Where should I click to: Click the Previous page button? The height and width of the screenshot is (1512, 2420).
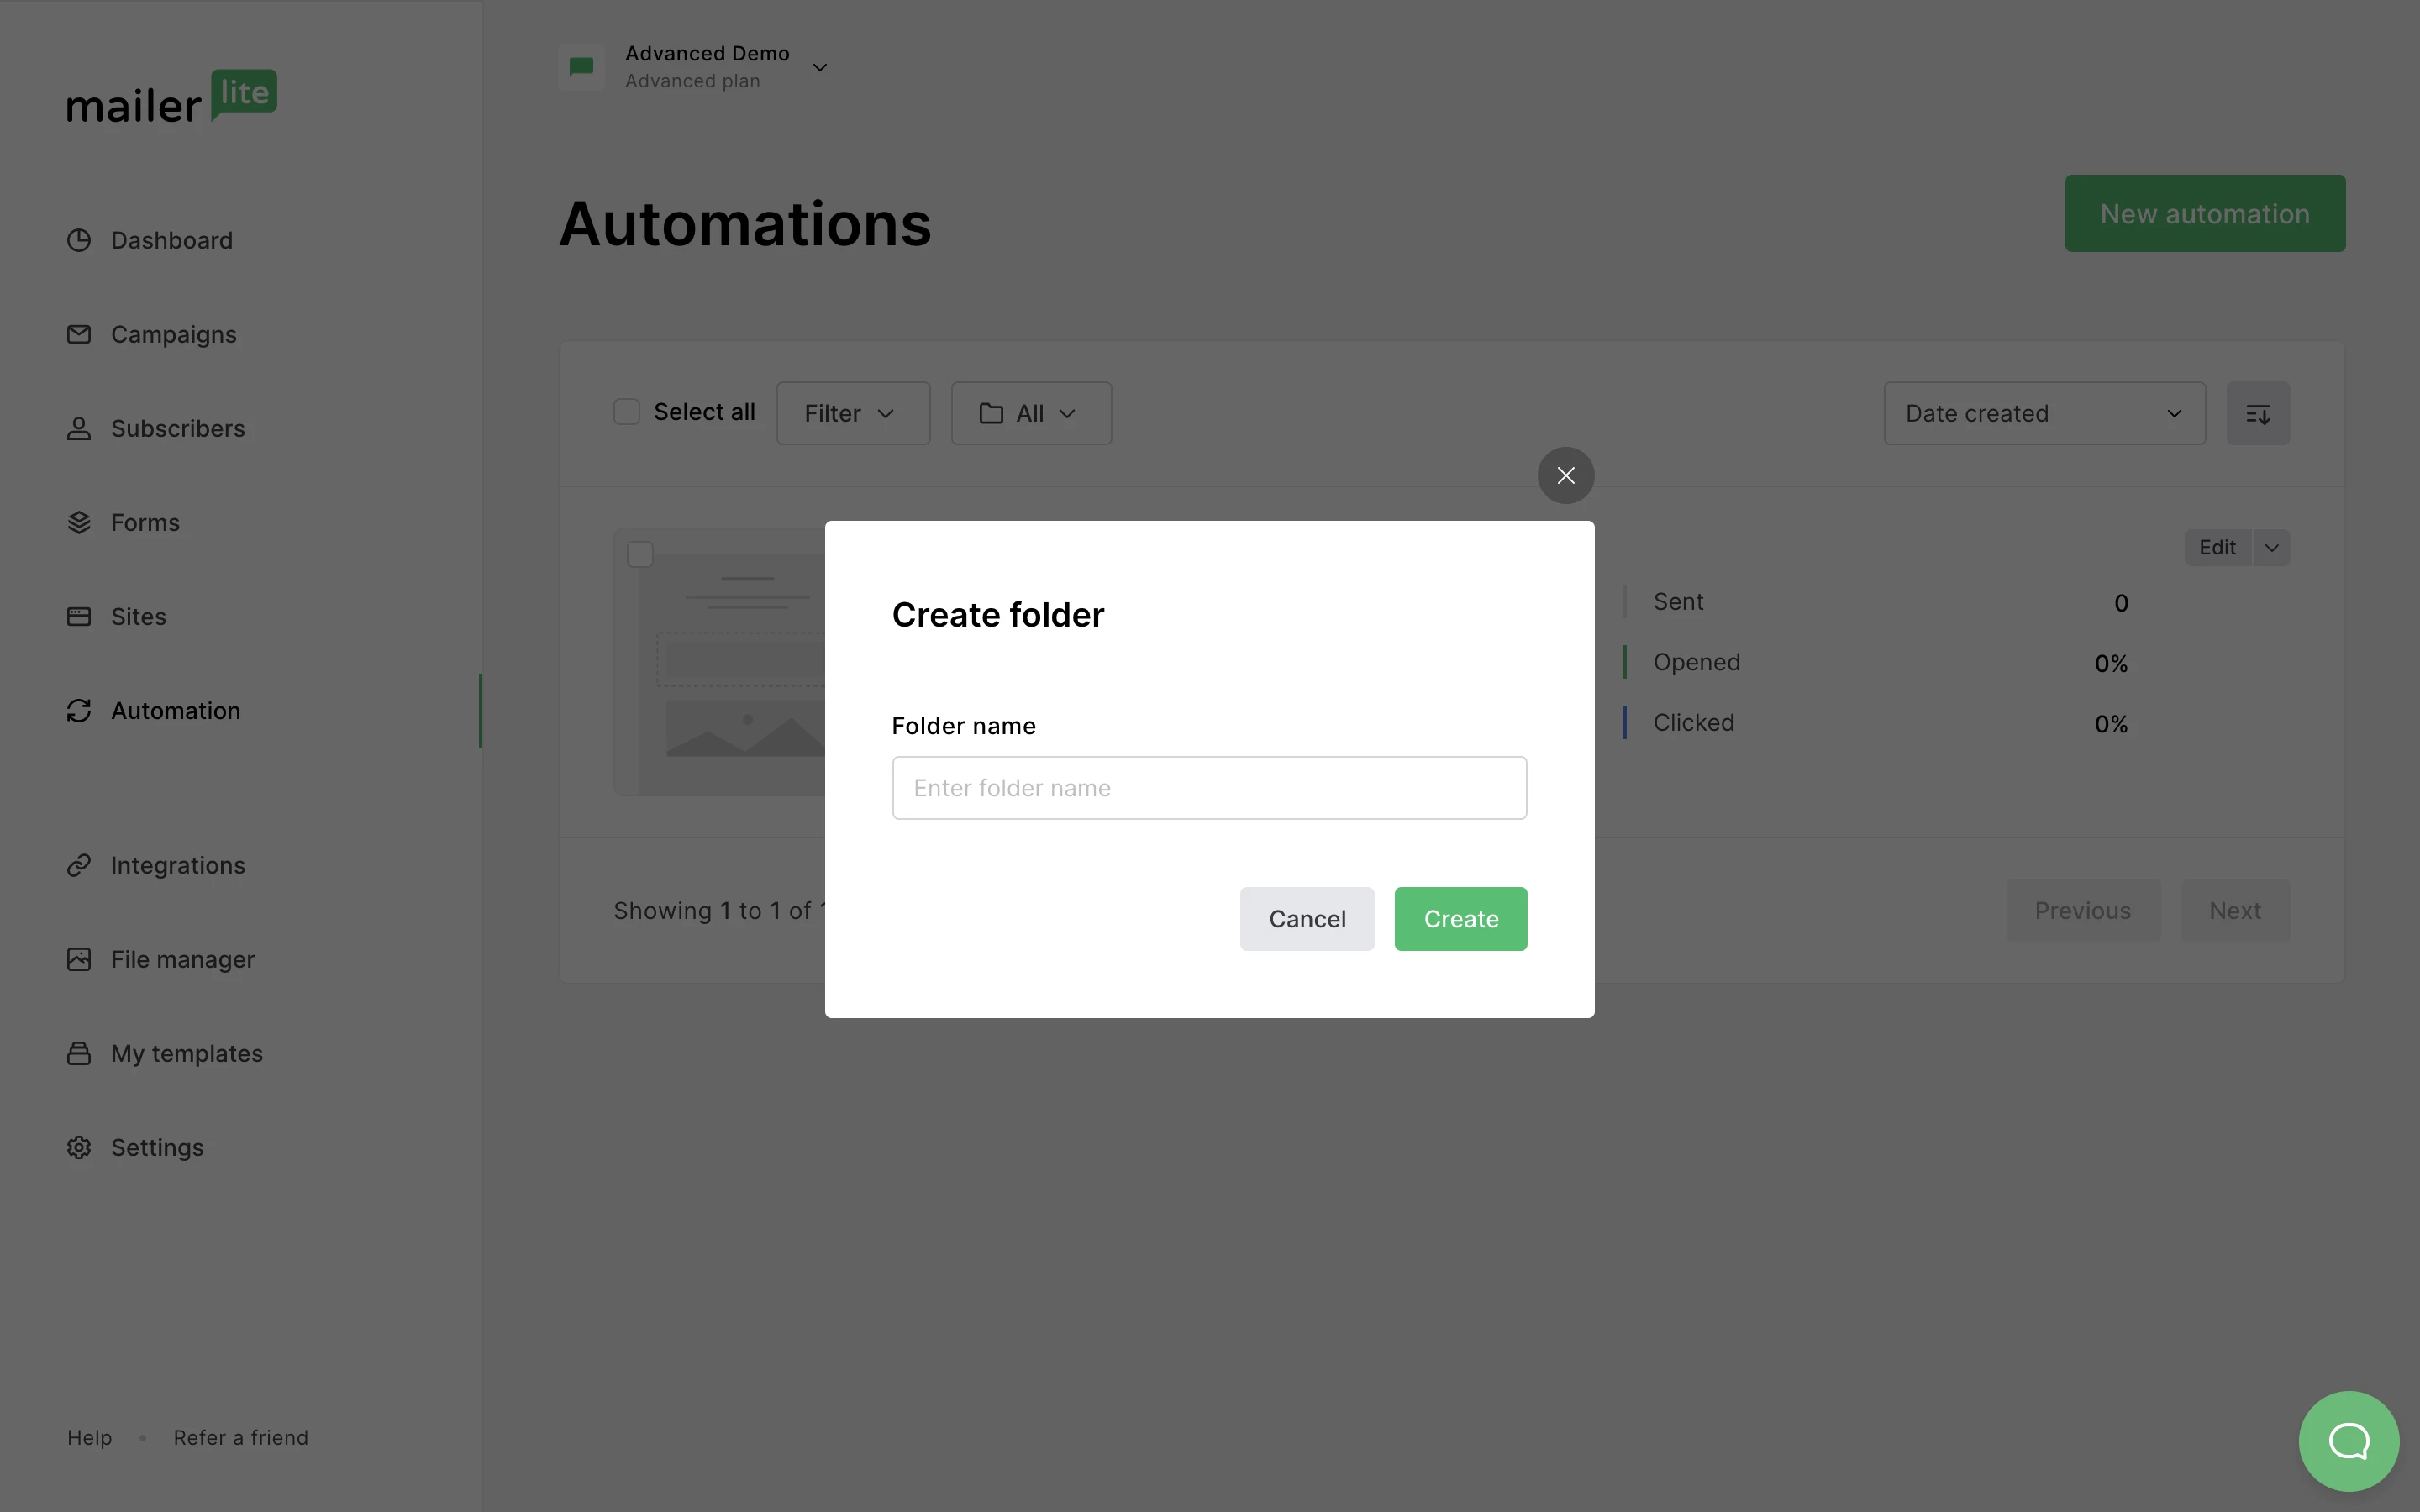(2082, 910)
